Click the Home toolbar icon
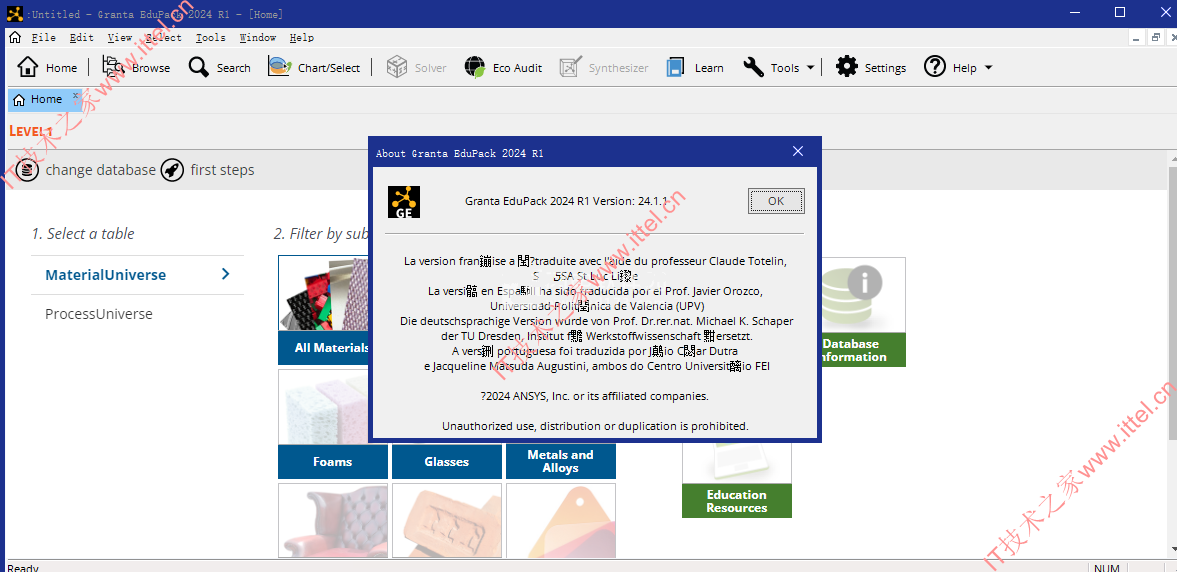 click(28, 68)
